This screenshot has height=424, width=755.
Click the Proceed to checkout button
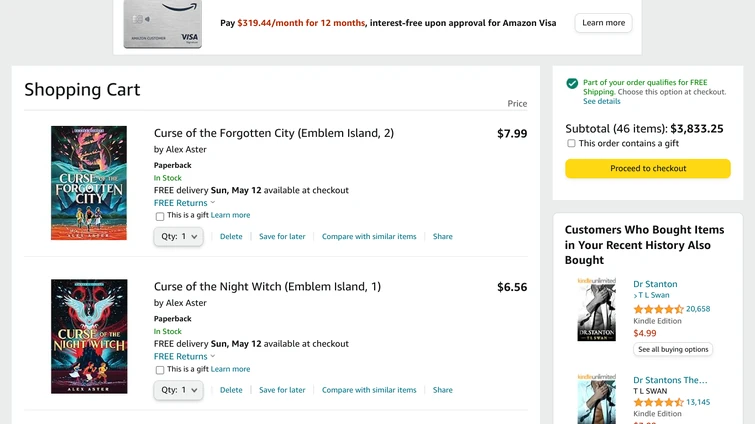point(648,168)
